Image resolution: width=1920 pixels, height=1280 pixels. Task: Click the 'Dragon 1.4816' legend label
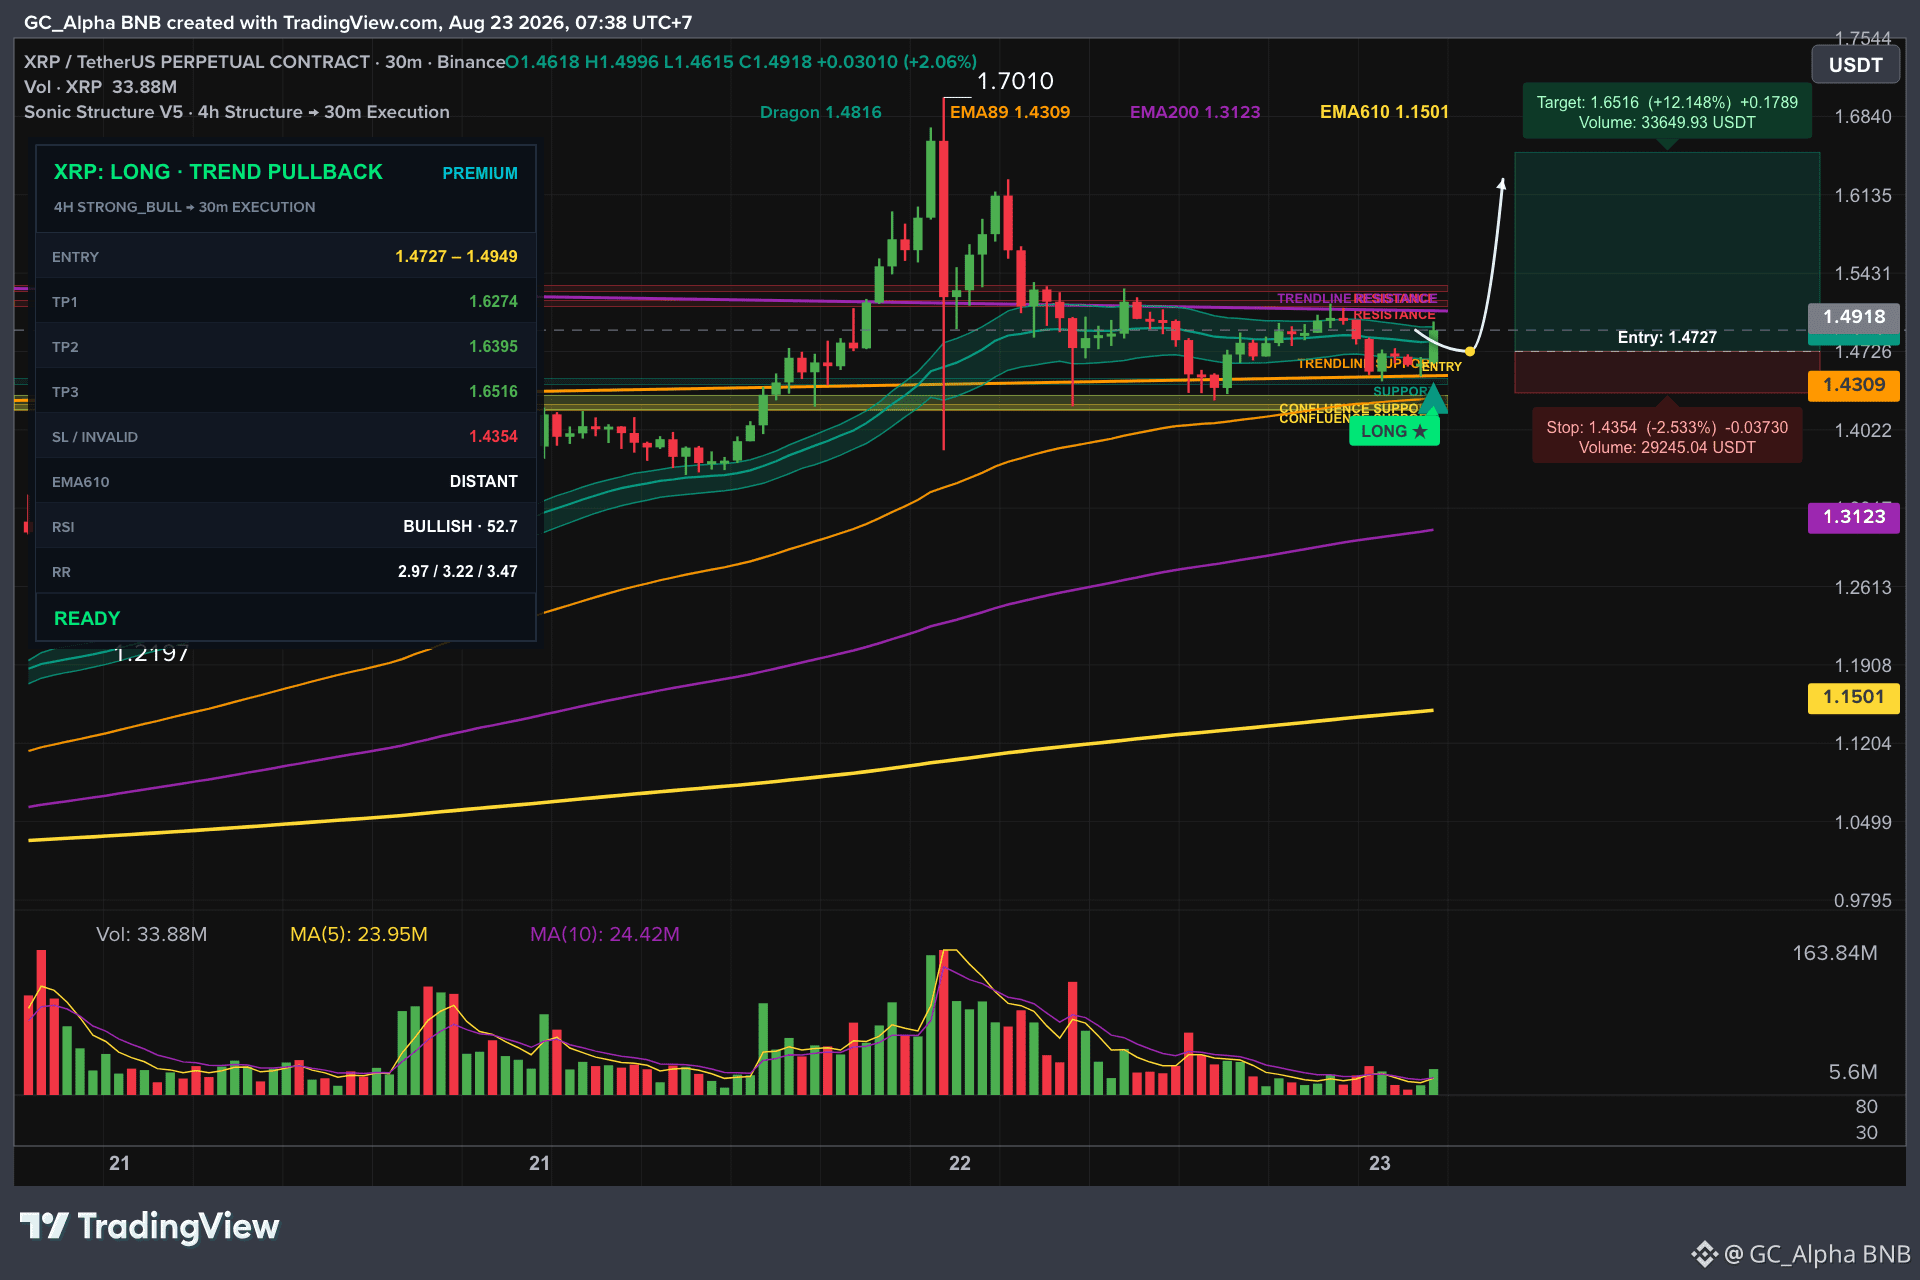click(820, 112)
